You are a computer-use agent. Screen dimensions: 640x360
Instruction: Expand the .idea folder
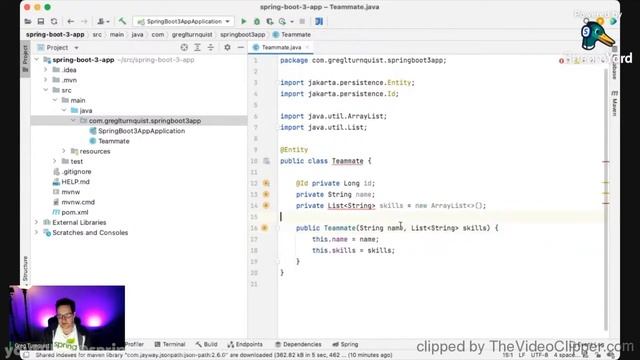46,70
